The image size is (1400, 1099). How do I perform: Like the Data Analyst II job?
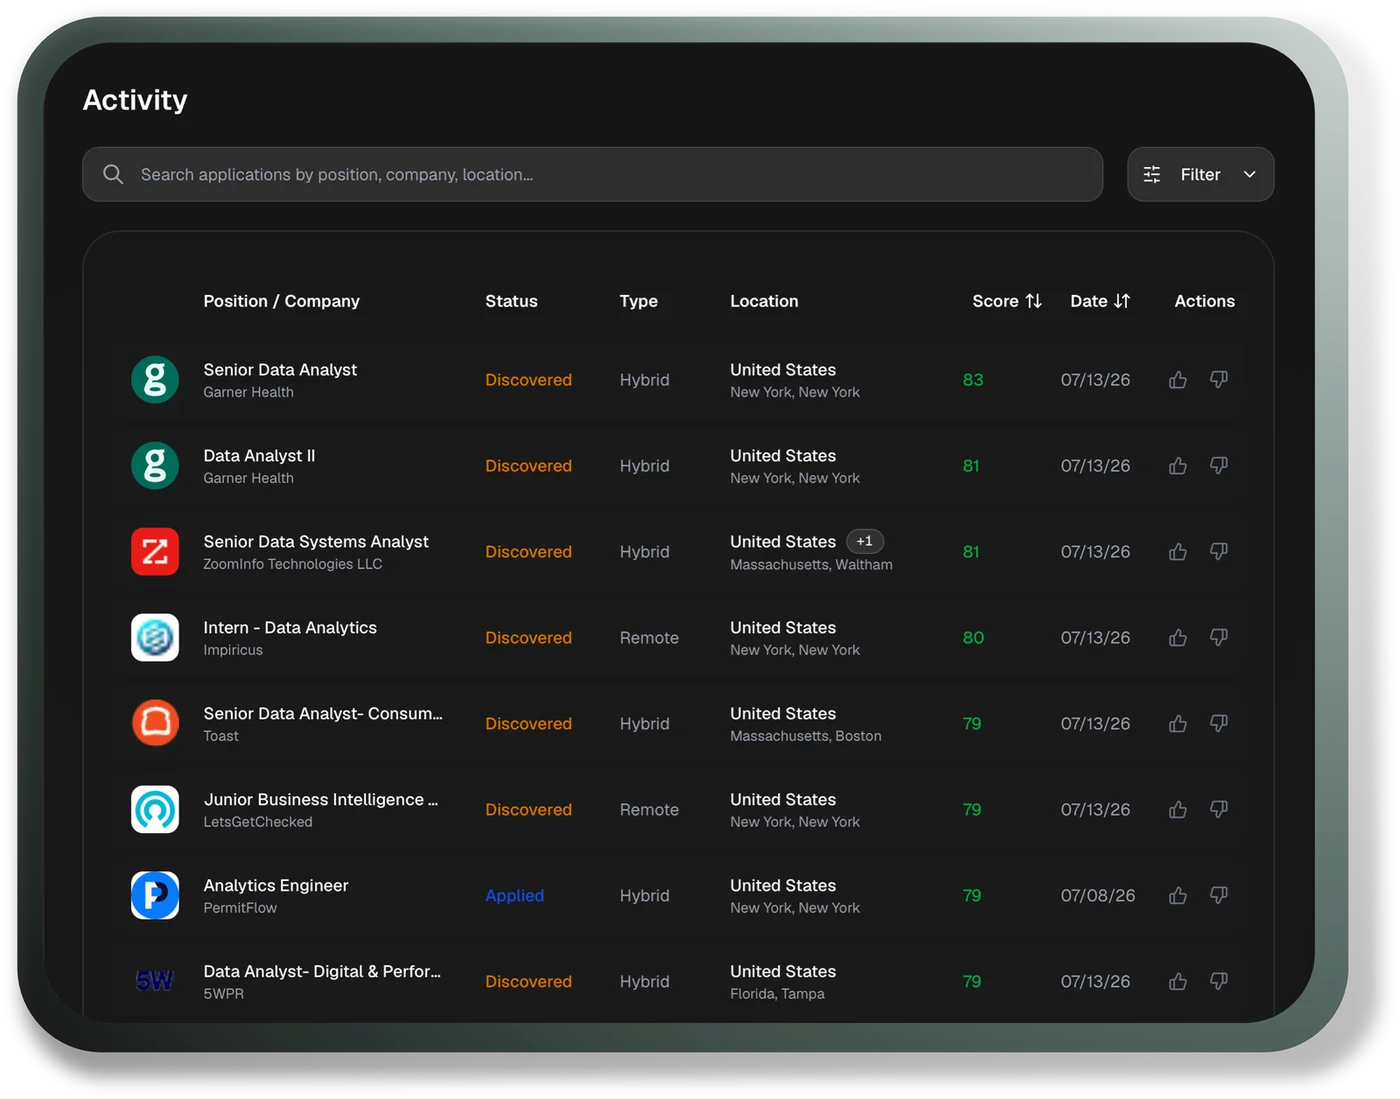click(x=1178, y=466)
